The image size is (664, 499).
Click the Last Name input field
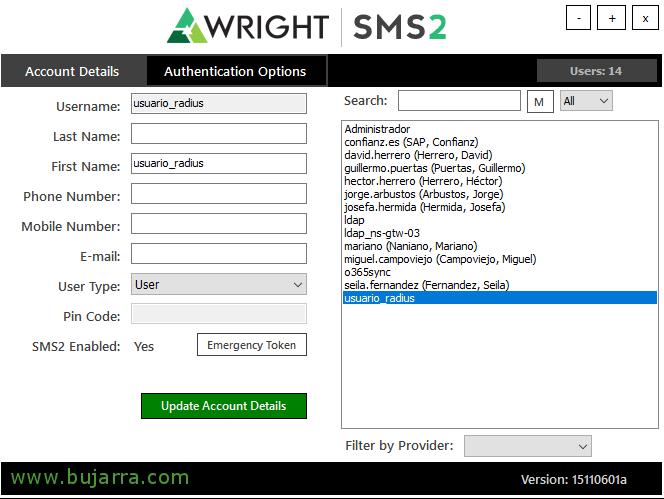pos(219,133)
